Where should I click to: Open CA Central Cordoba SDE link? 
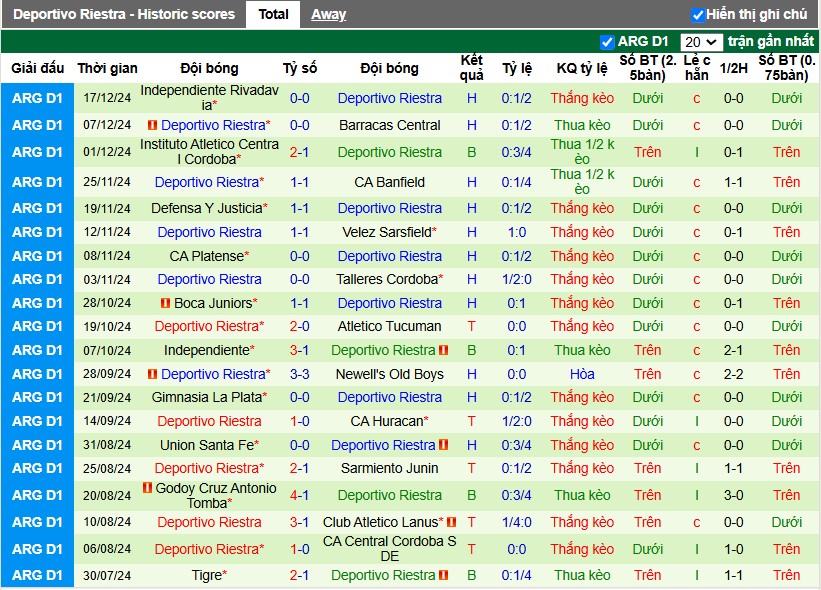tap(390, 549)
